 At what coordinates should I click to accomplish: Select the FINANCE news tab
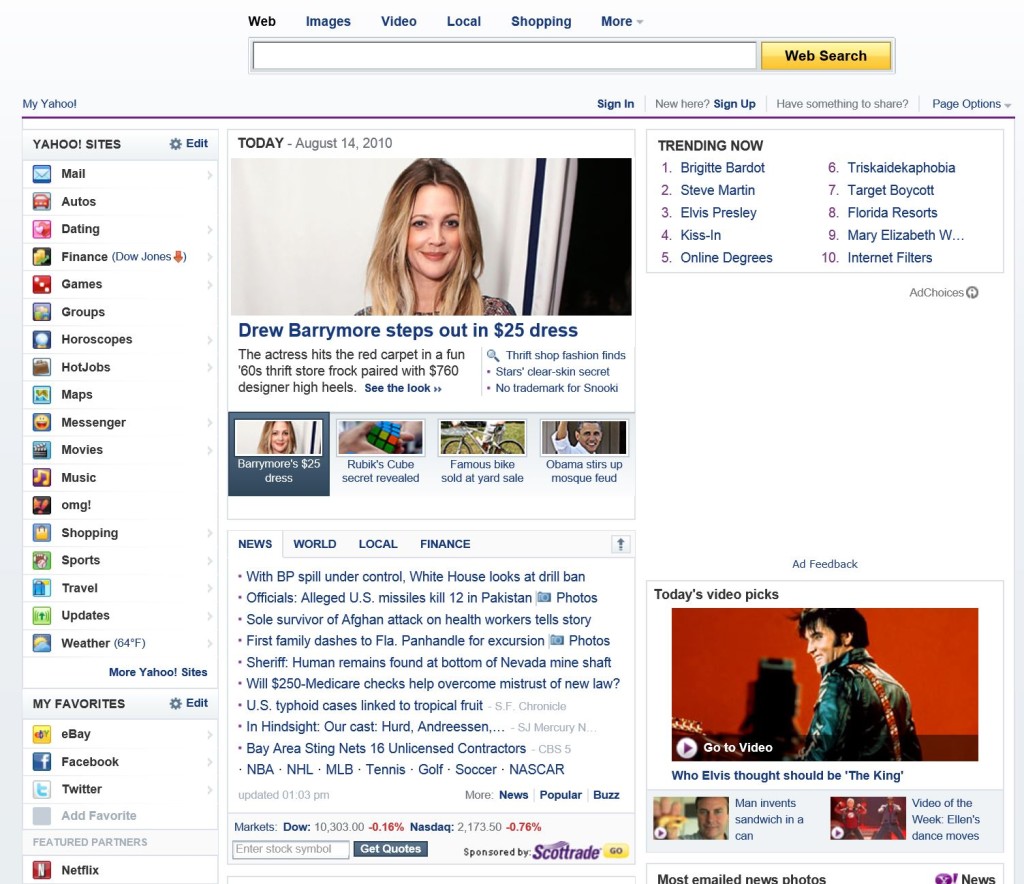coord(445,544)
